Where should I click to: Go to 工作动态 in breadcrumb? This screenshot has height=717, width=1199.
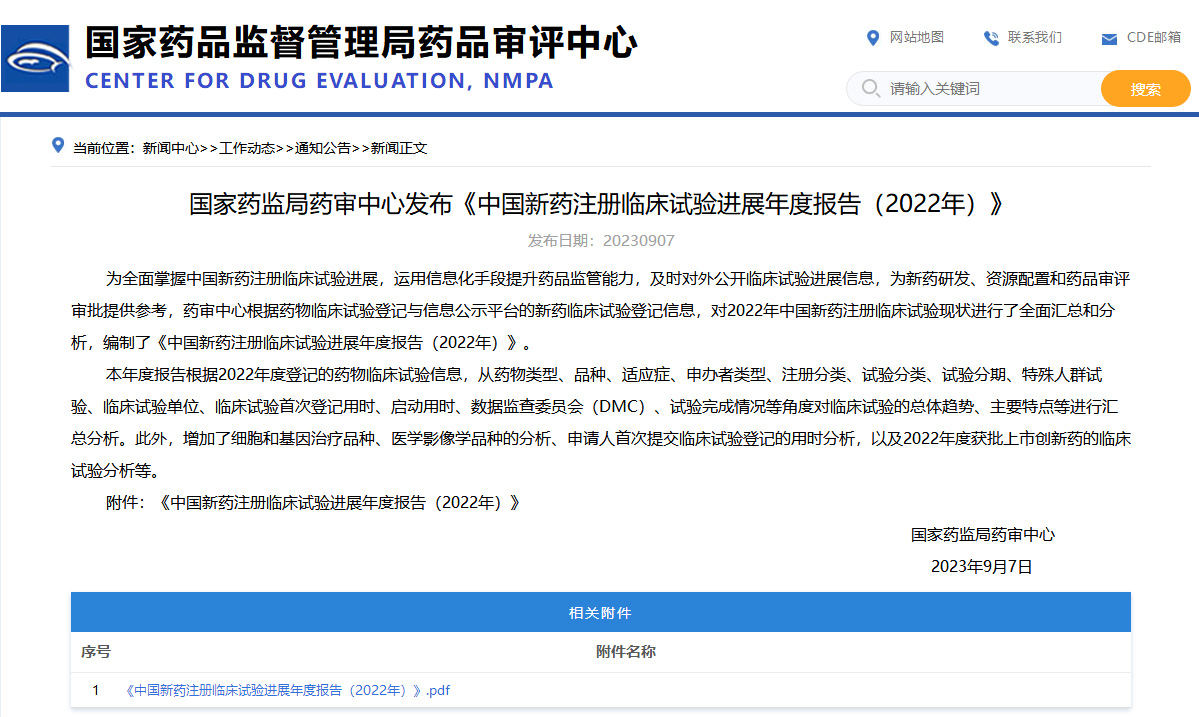point(247,148)
